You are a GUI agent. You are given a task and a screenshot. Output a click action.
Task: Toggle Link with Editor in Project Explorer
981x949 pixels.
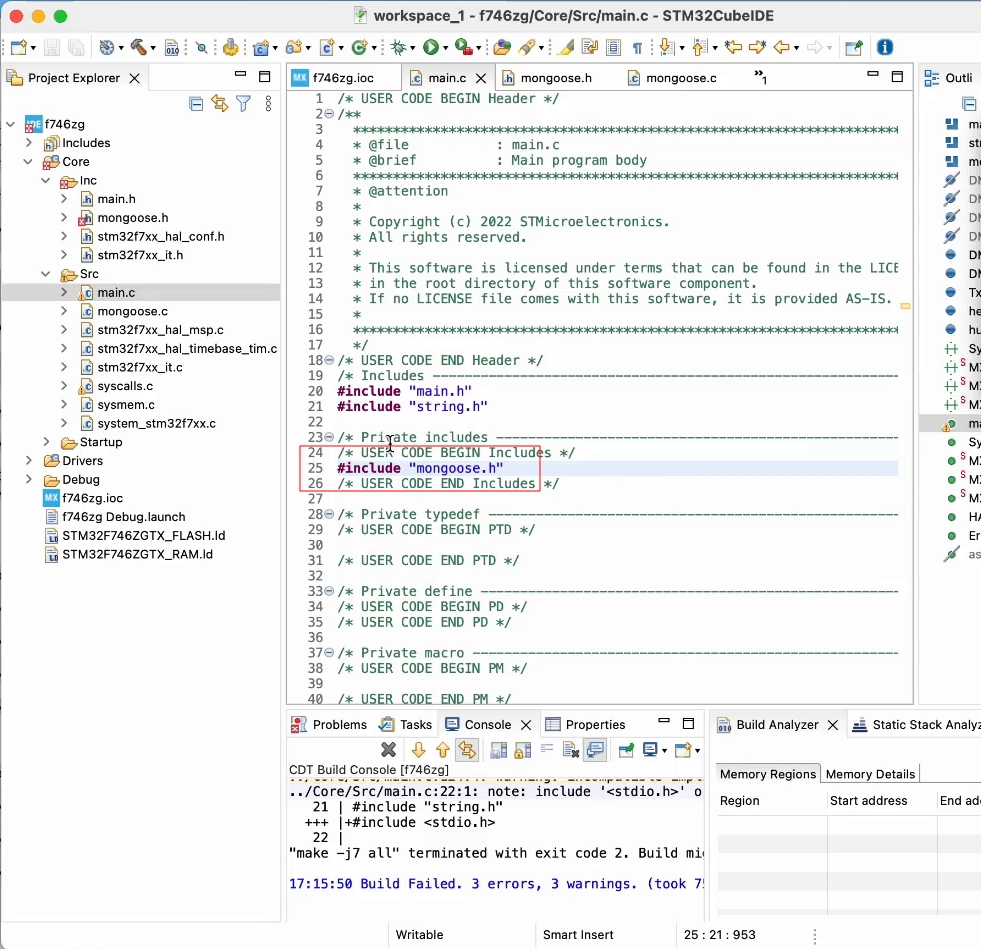coord(219,104)
